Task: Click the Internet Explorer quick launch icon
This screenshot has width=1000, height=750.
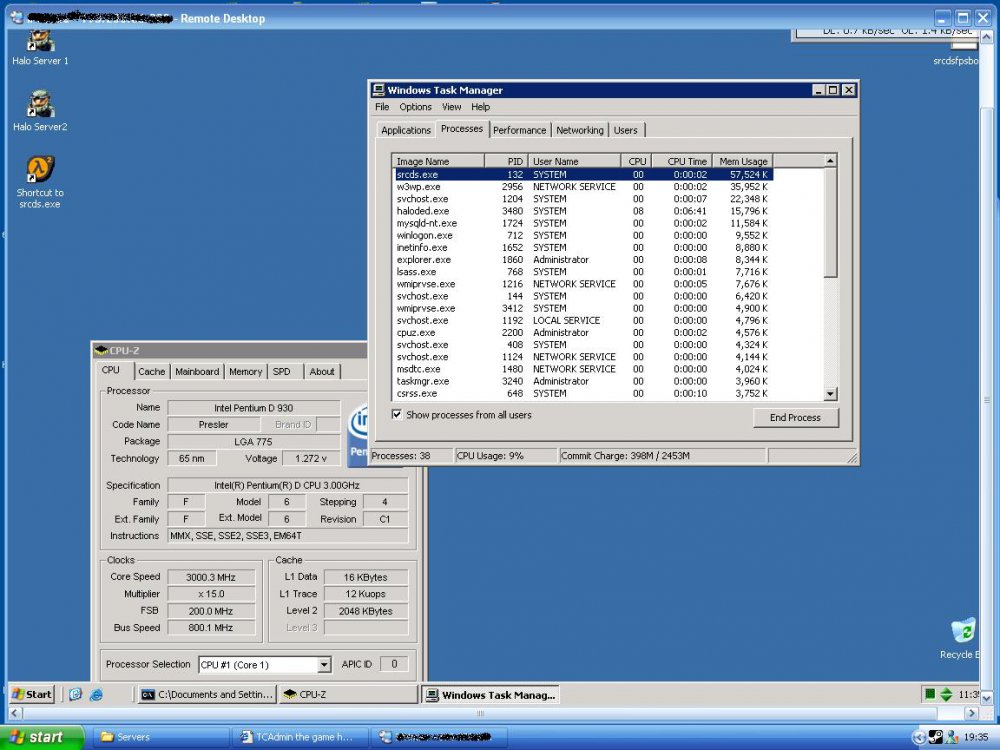Action: [x=96, y=694]
